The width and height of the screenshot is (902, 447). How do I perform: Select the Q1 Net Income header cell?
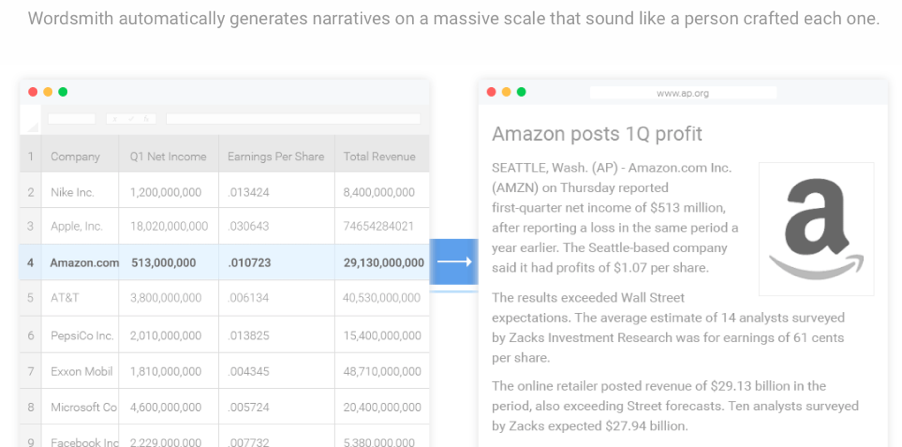coord(169,154)
